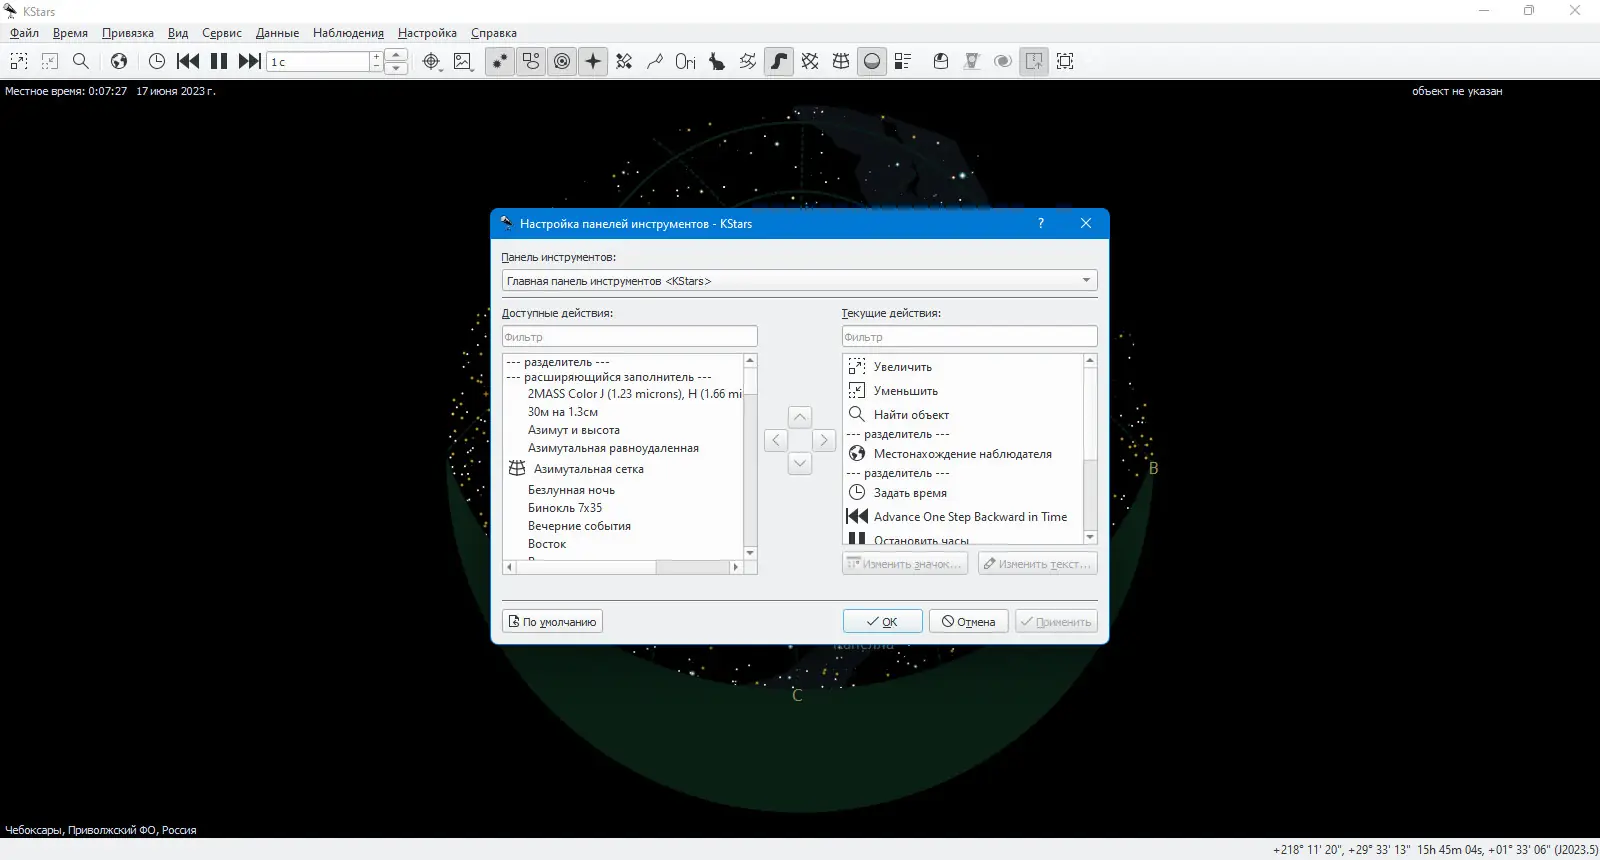The width and height of the screenshot is (1600, 860).
Task: Select Безлунная ночь in available actions
Action: click(623, 490)
